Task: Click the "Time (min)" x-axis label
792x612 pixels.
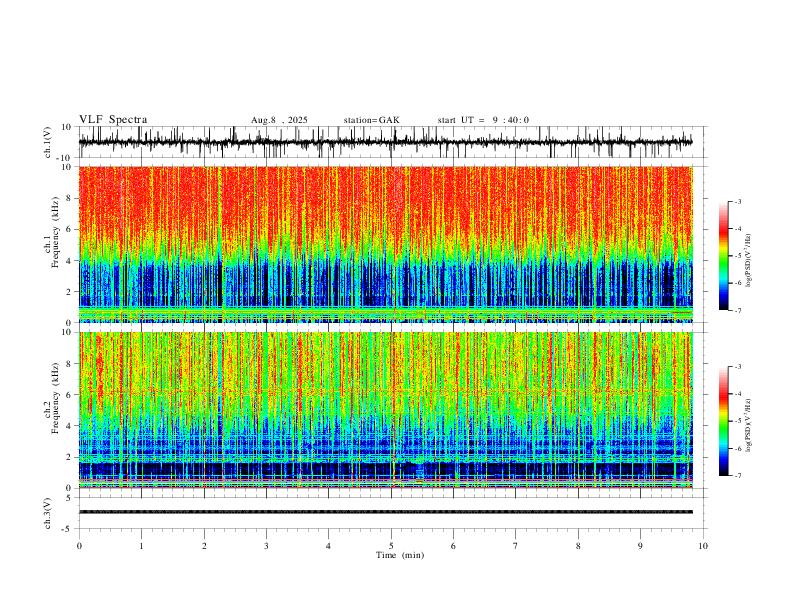Action: (400, 555)
